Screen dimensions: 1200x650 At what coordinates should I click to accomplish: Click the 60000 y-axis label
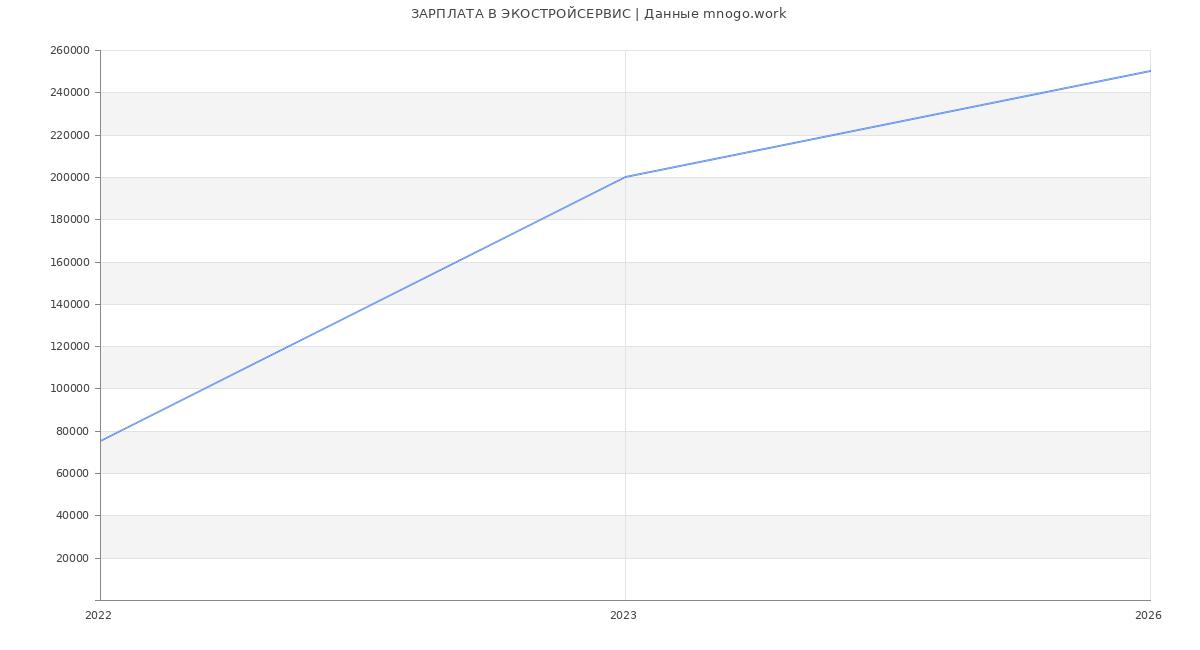(72, 474)
